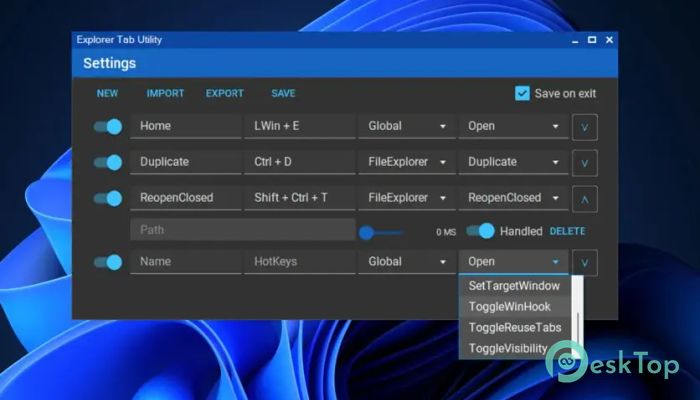
Task: Close the open action dropdown showing Open
Action: click(x=513, y=262)
